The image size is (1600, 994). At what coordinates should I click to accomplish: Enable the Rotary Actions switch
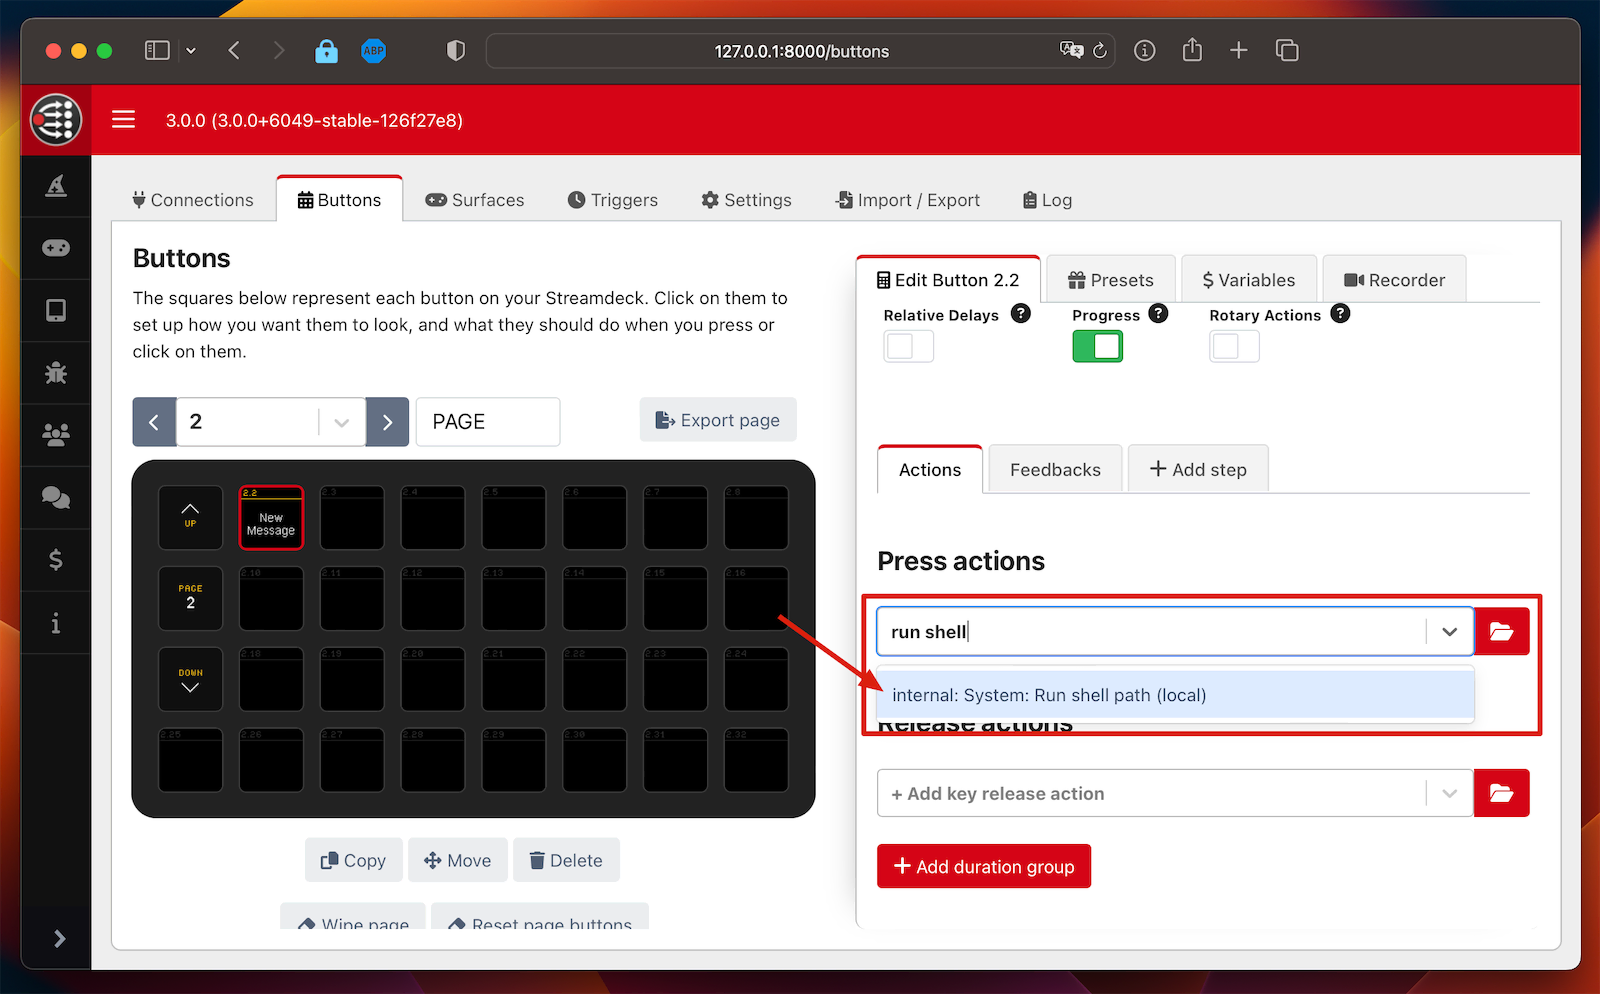pos(1234,346)
